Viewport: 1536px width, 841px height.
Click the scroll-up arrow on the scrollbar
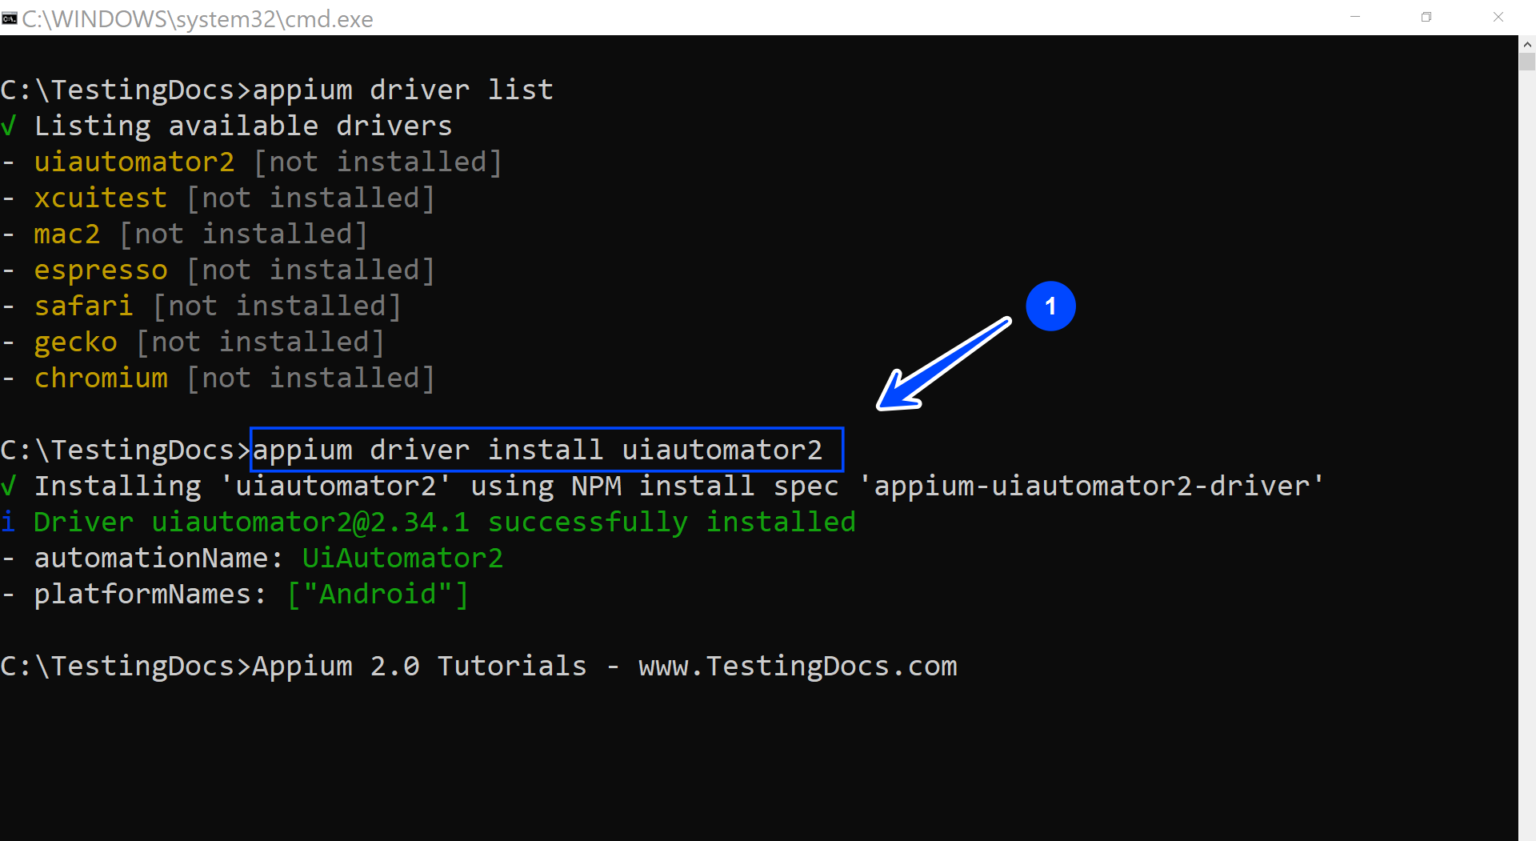click(x=1528, y=43)
